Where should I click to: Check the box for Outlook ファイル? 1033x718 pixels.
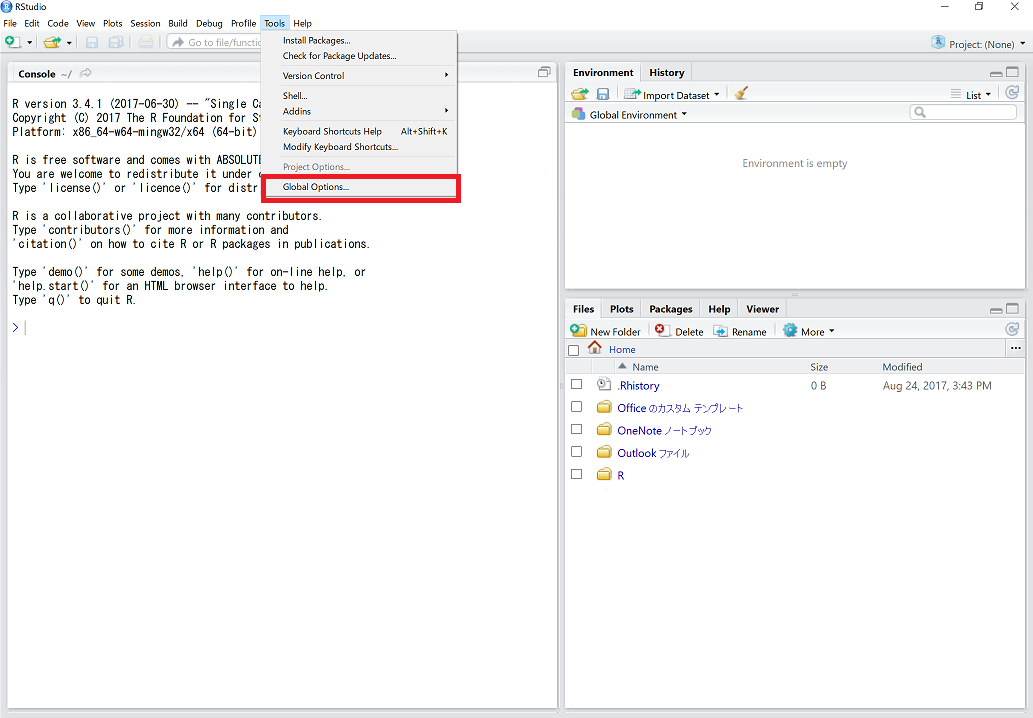(576, 451)
